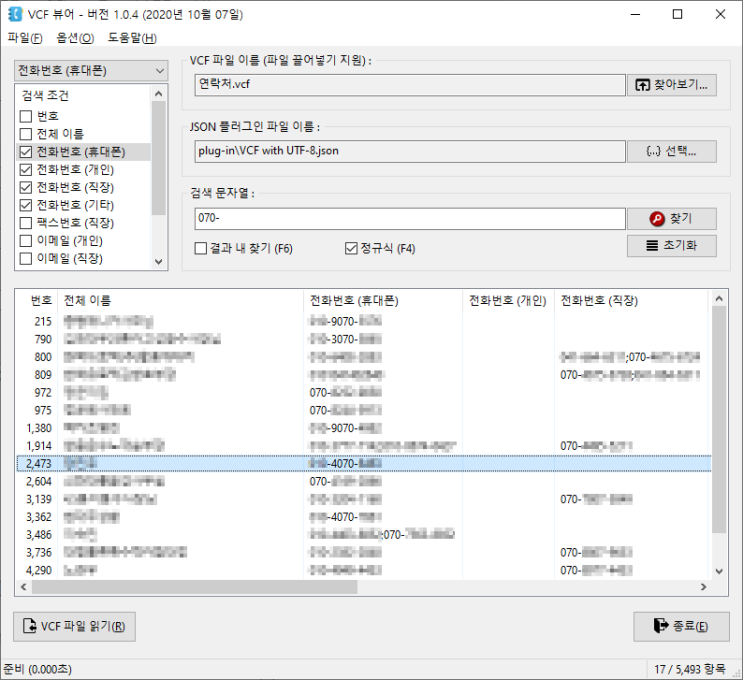This screenshot has height=680, width=743.
Task: Select result row number 3,139
Action: 363,499
